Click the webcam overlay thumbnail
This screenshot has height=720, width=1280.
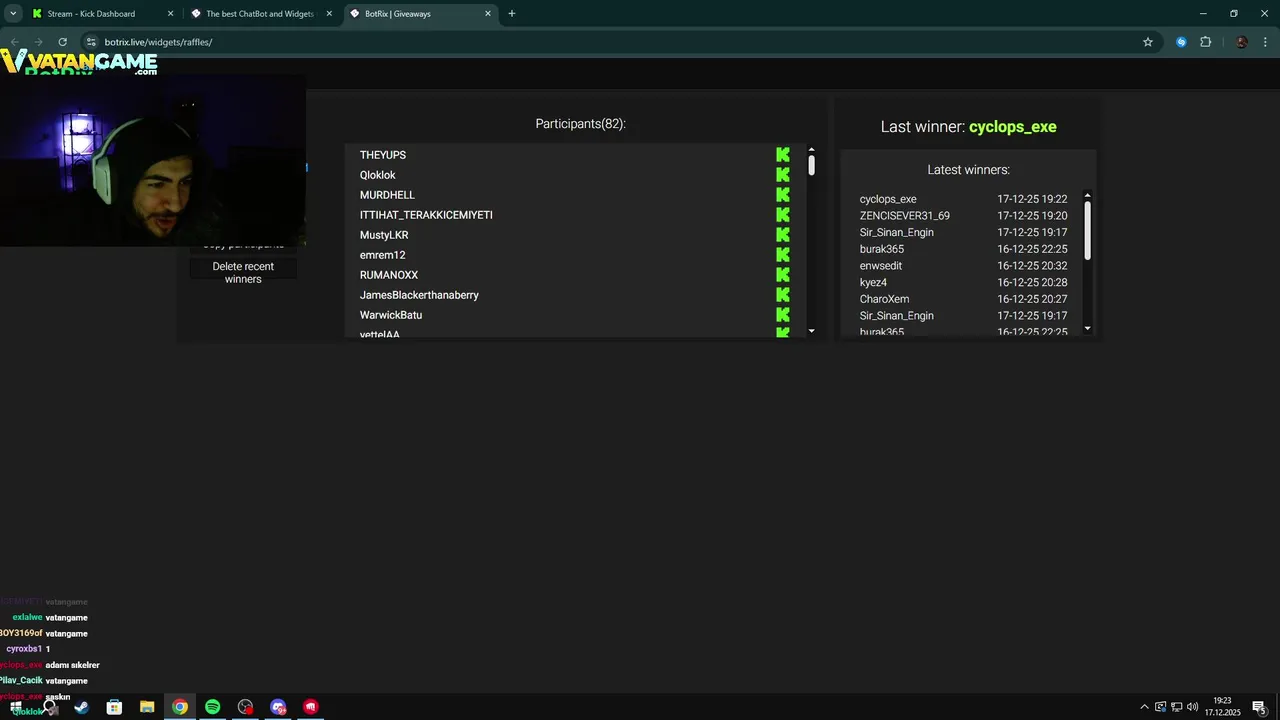click(153, 160)
